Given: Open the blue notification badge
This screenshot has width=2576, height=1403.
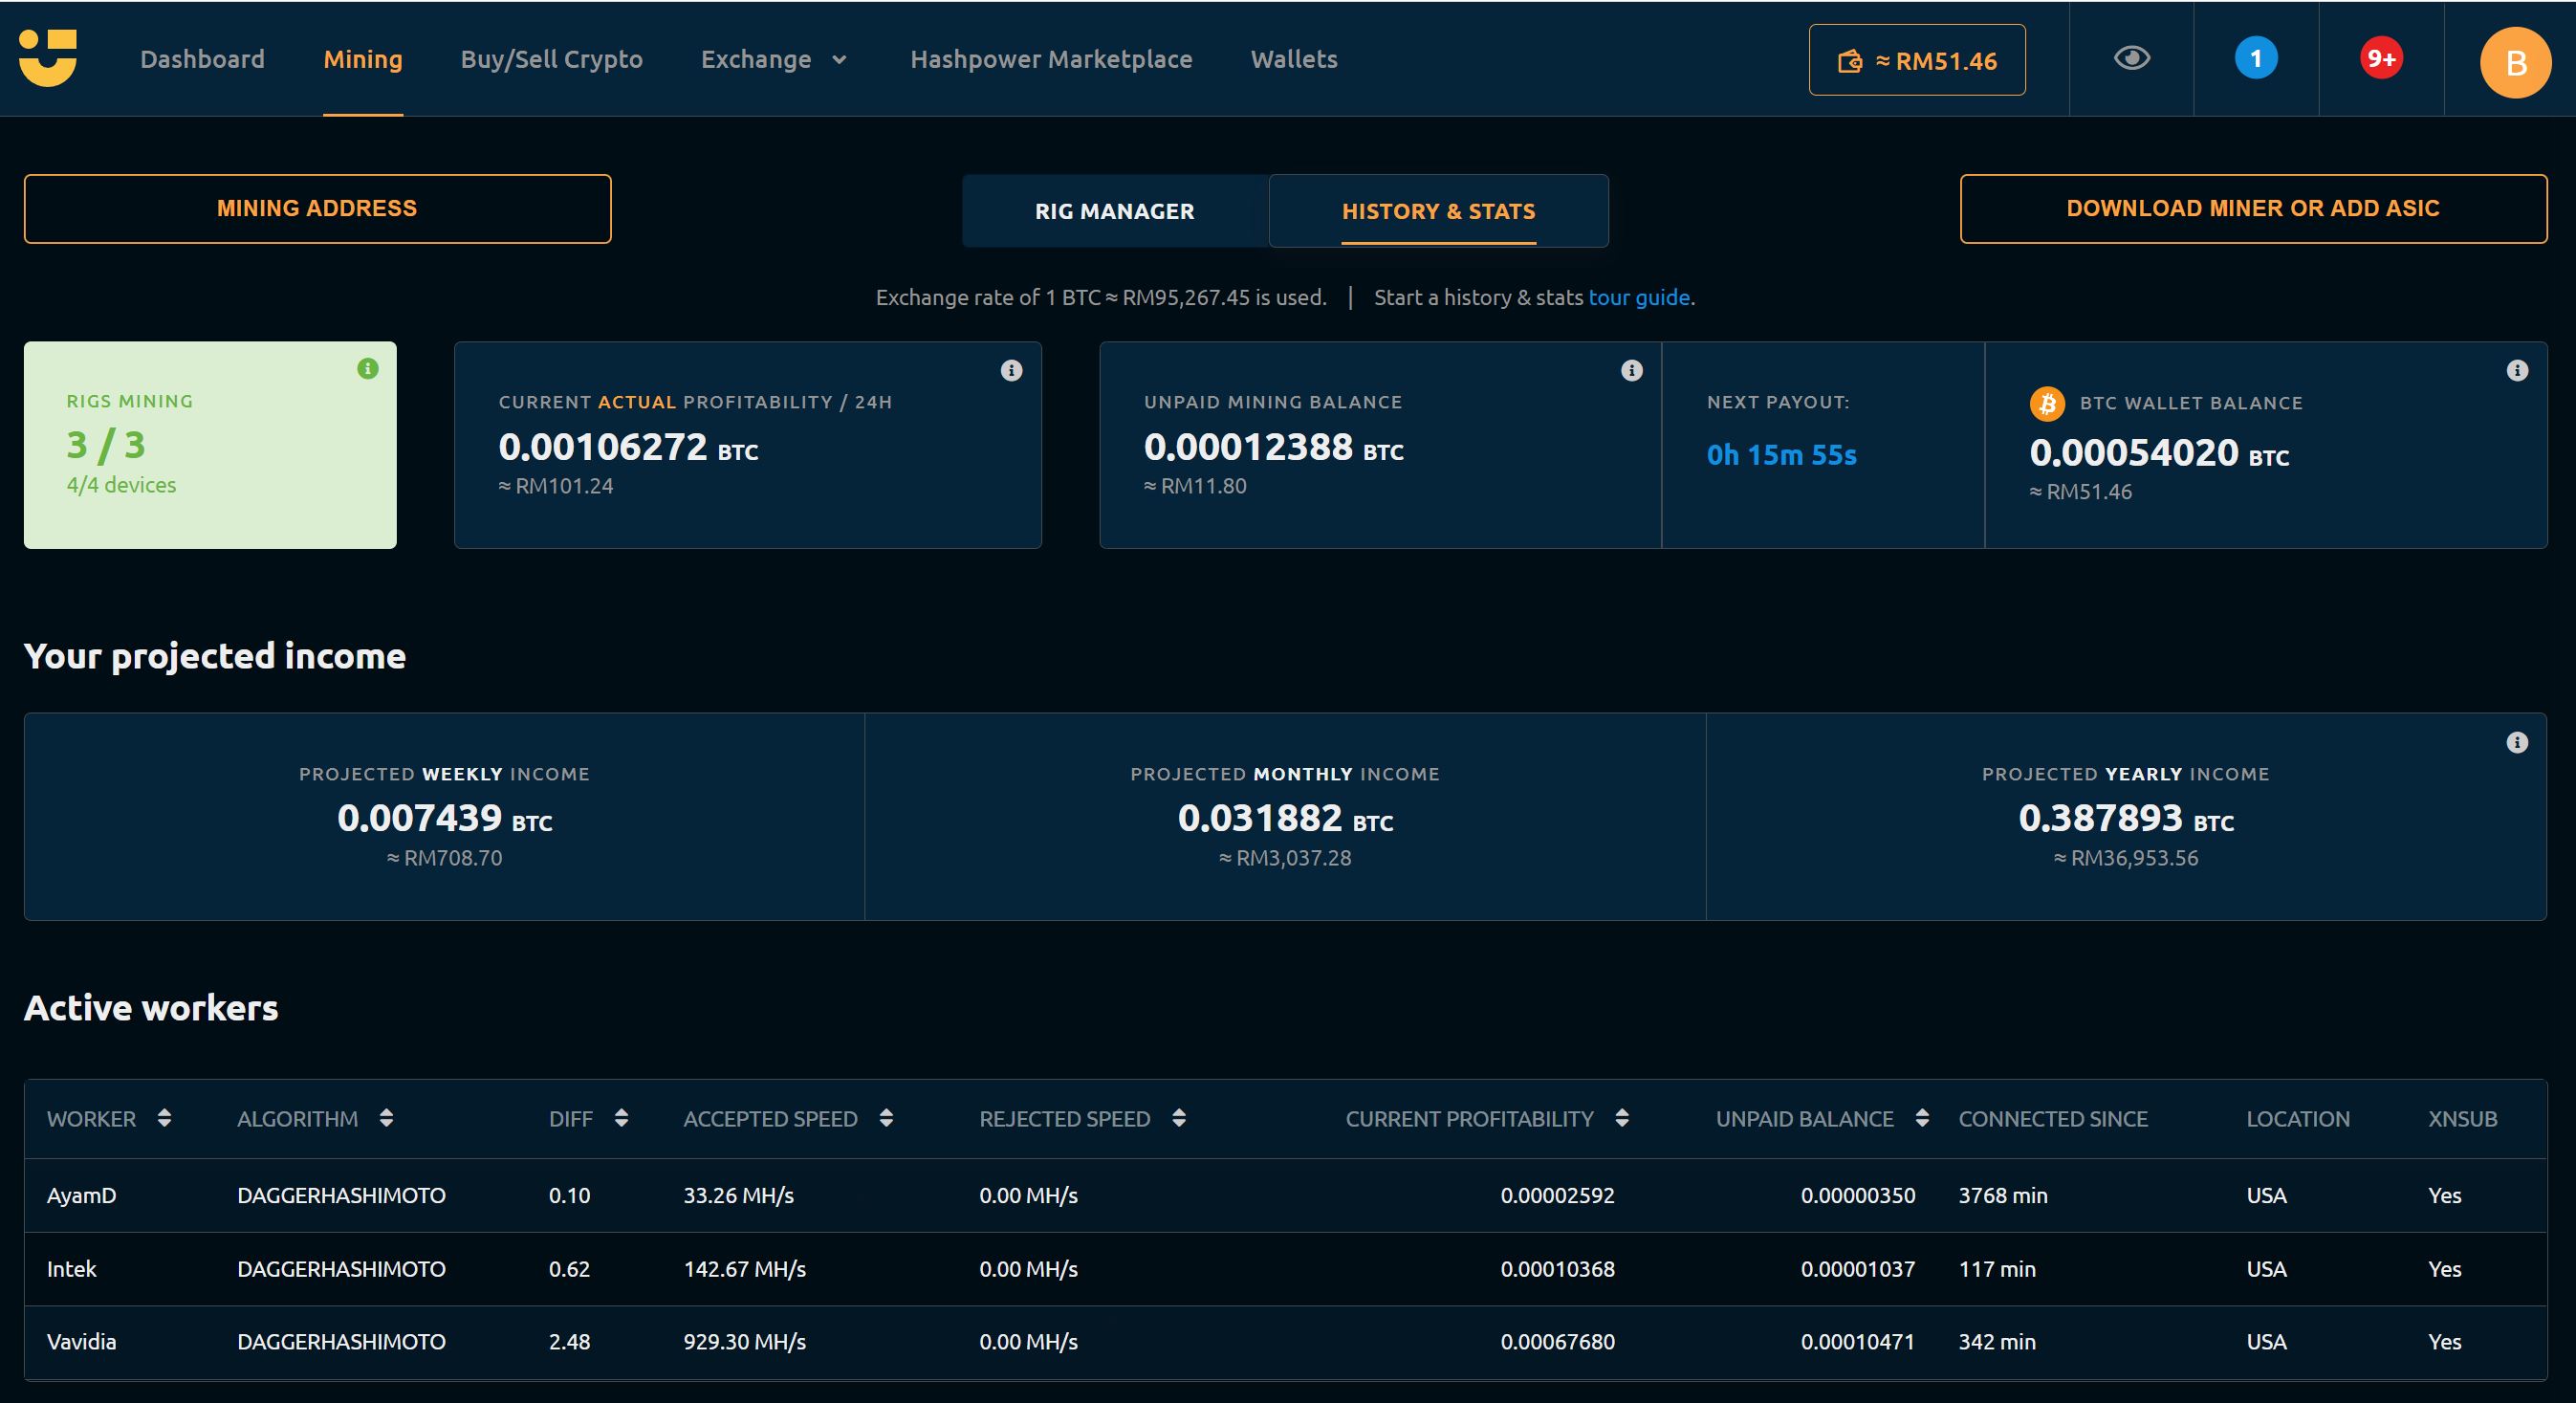Looking at the screenshot, I should [x=2255, y=58].
